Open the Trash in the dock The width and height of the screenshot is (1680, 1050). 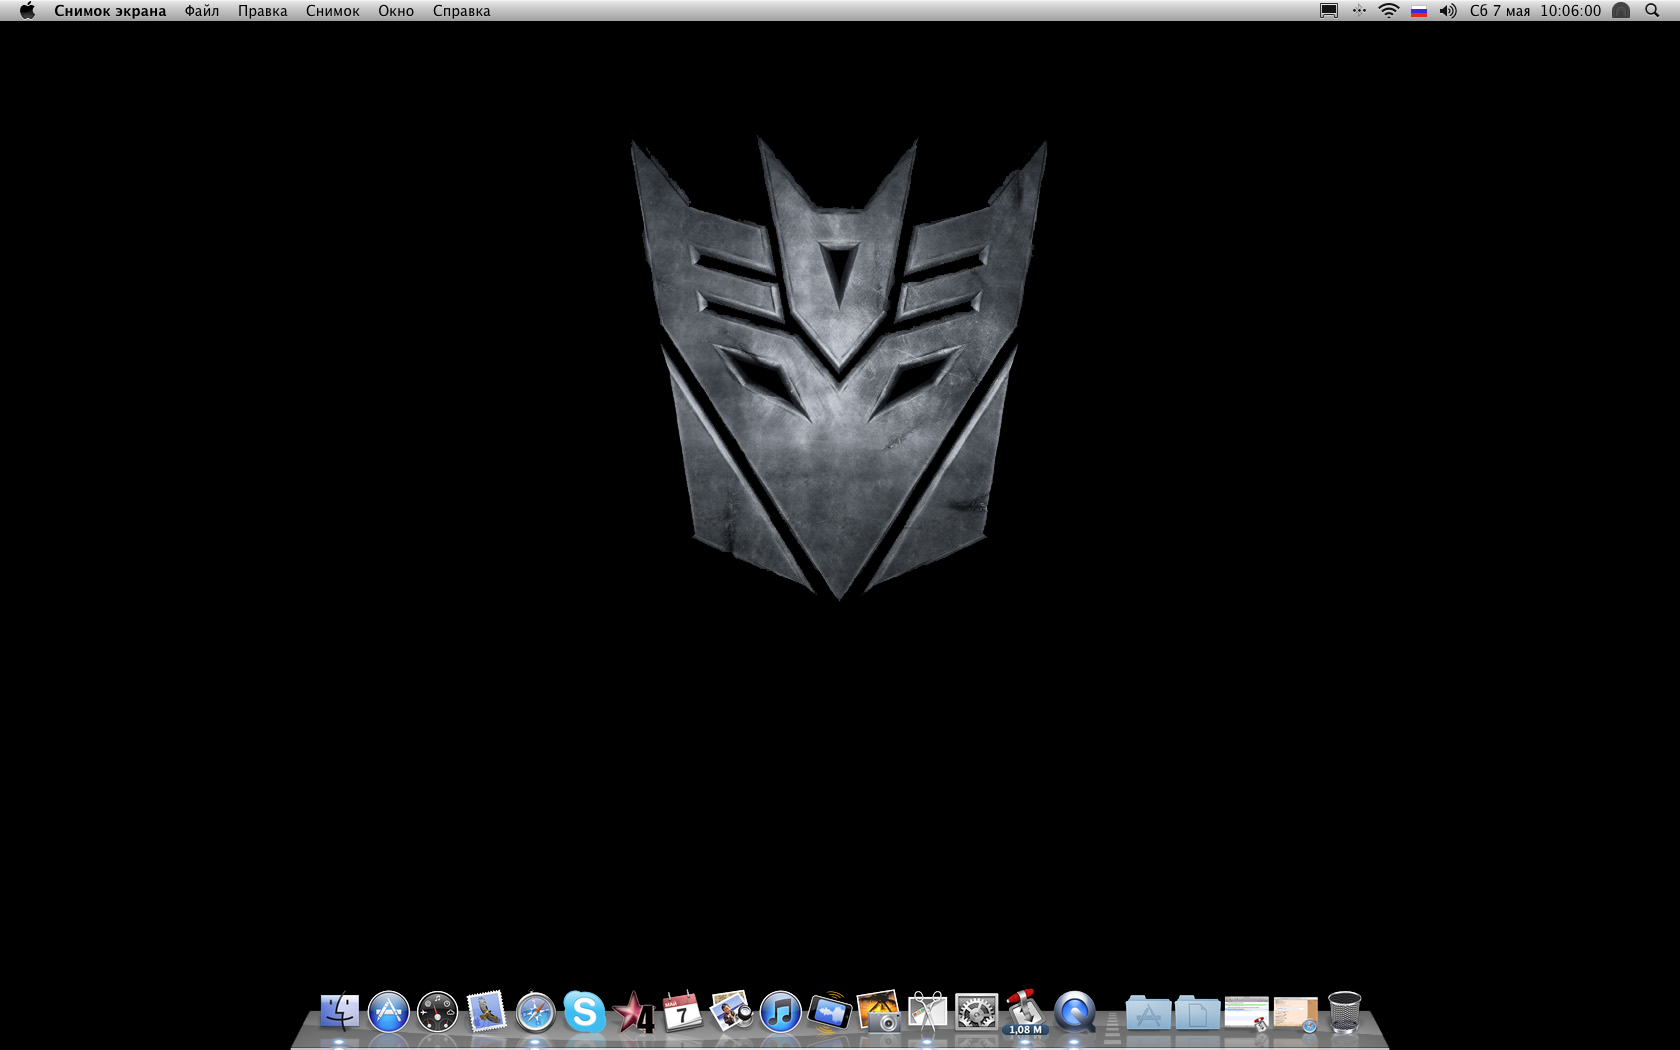point(1344,1012)
